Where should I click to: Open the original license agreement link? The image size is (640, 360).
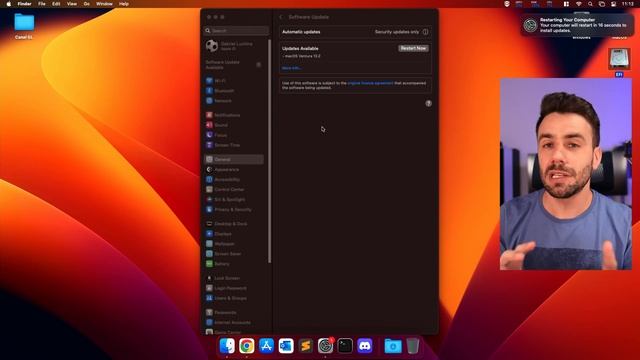pyautogui.click(x=370, y=83)
